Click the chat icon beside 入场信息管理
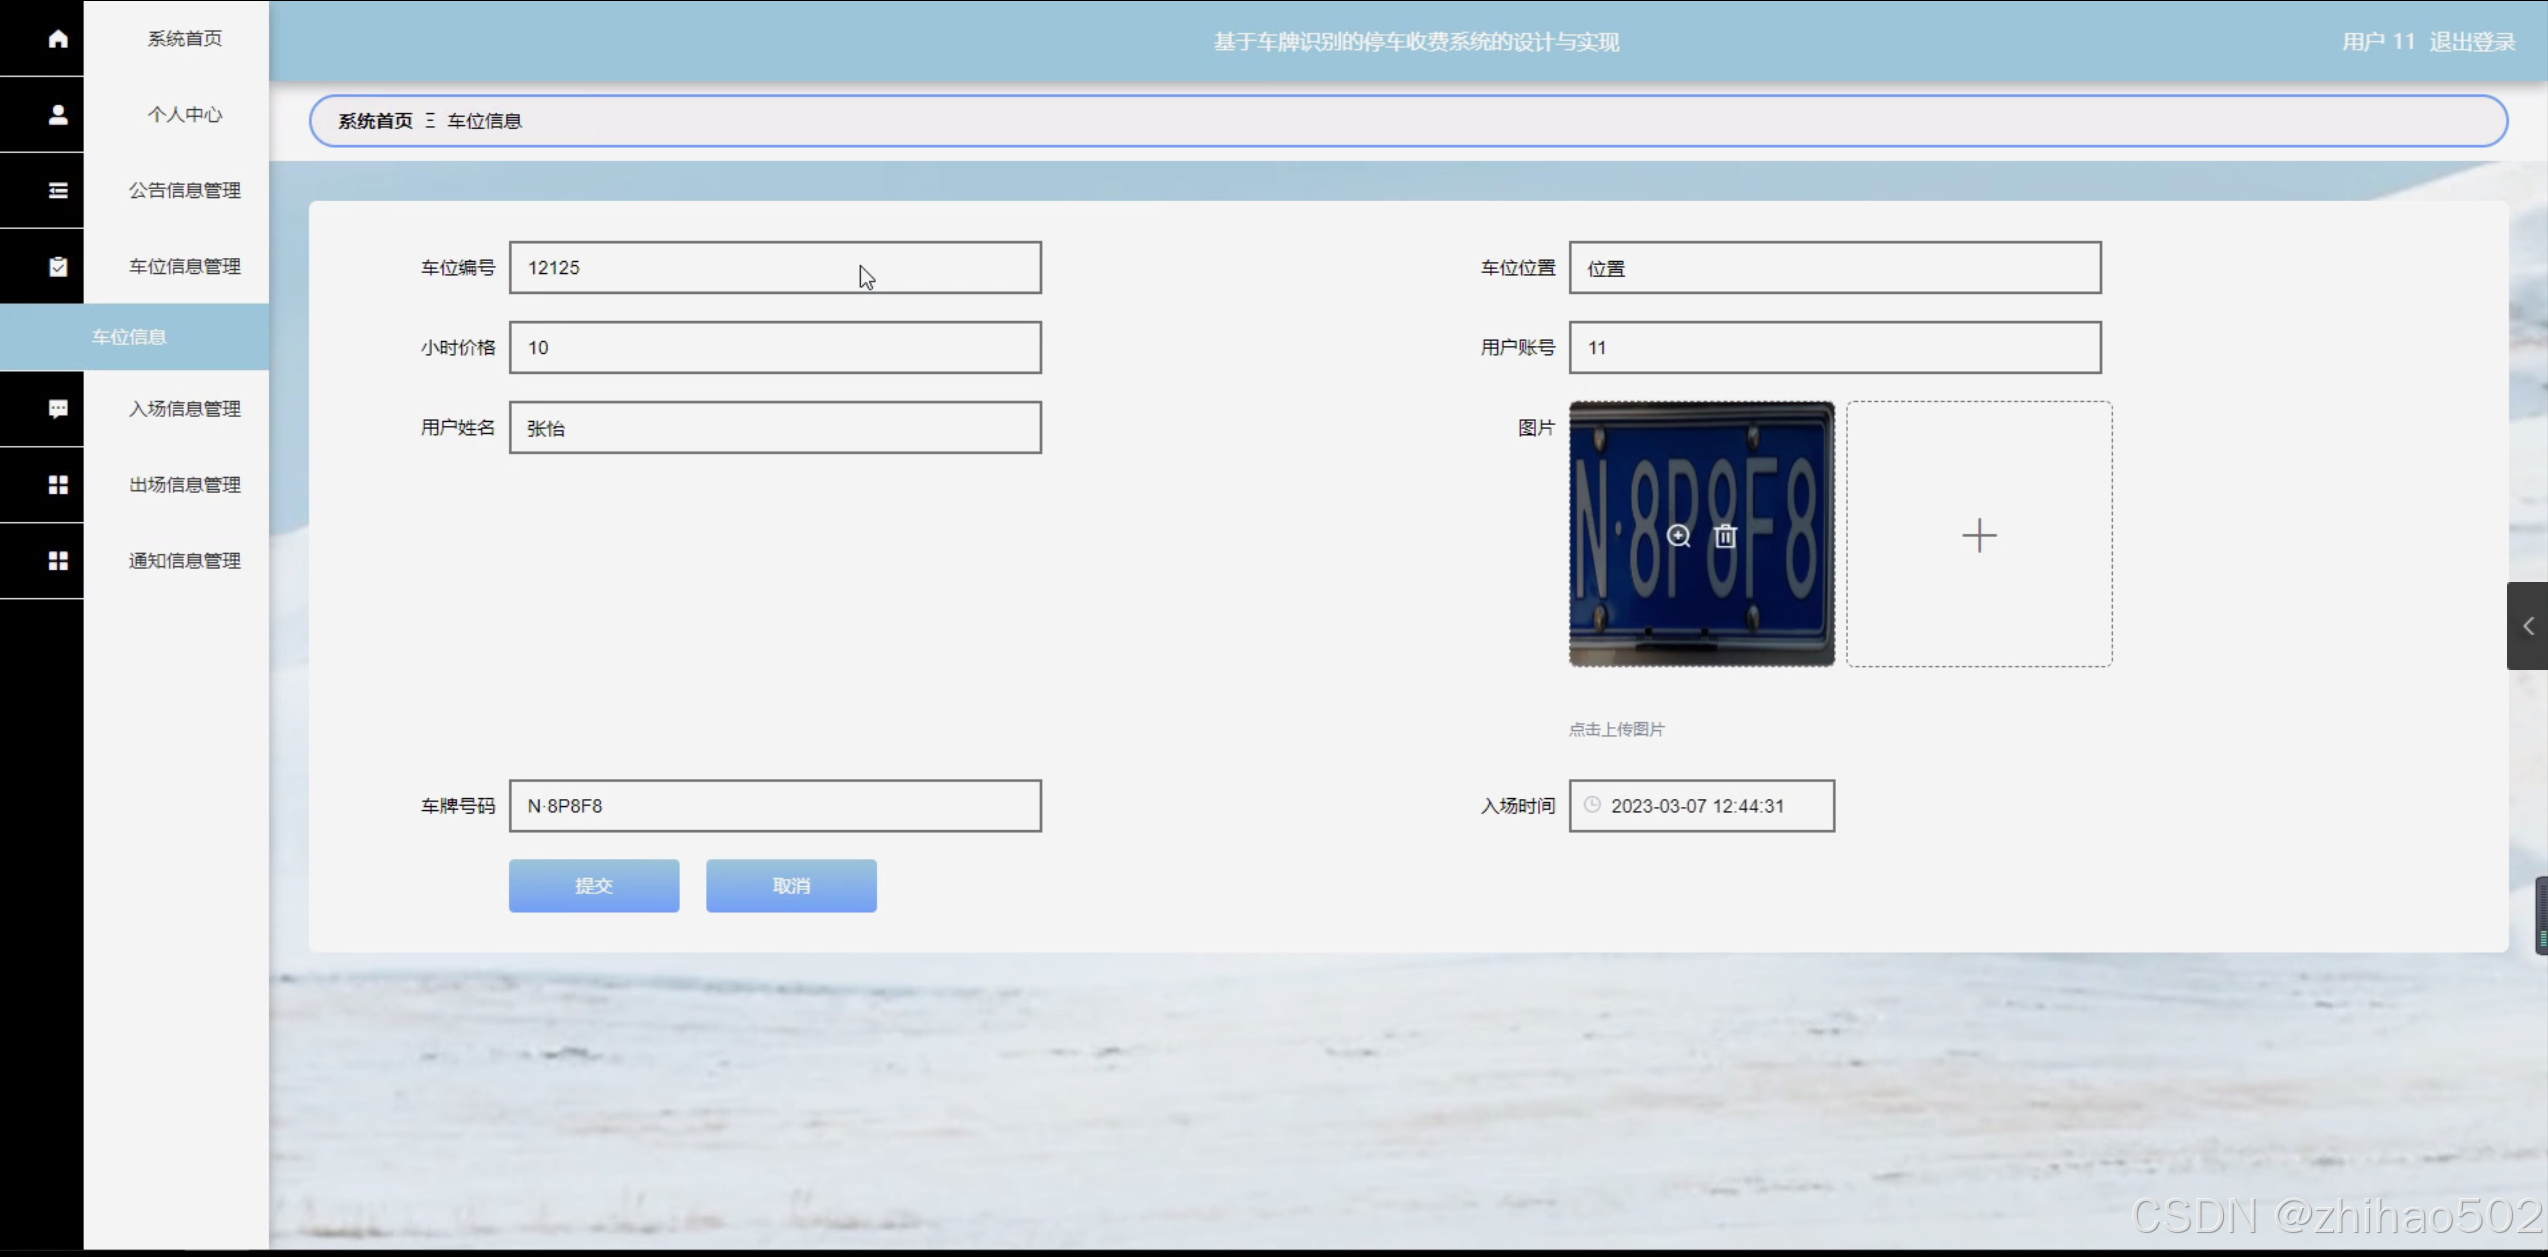The width and height of the screenshot is (2548, 1257). tap(58, 408)
